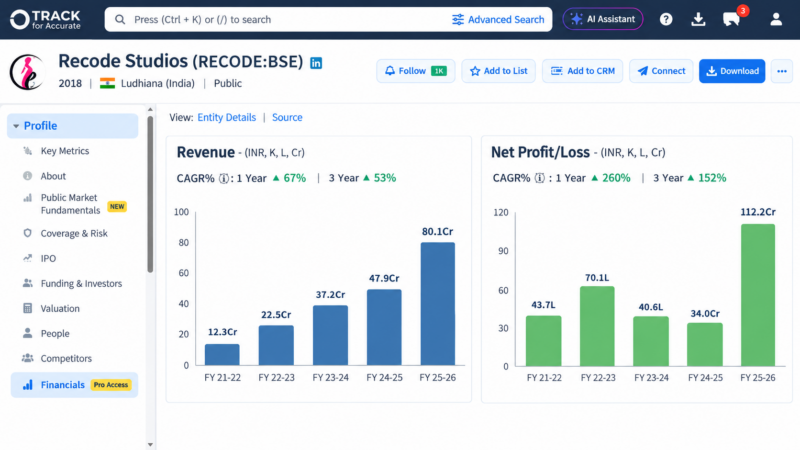Screen dimensions: 800x450
Task: Click the Recode Studios company logo
Action: click(28, 72)
